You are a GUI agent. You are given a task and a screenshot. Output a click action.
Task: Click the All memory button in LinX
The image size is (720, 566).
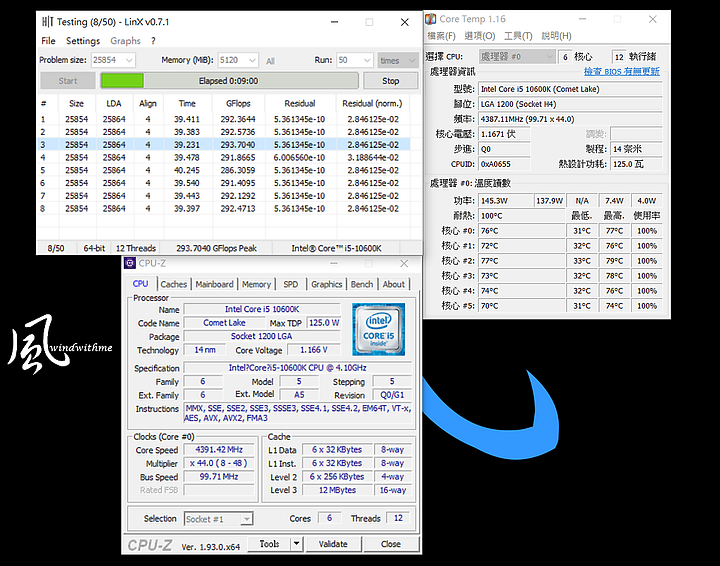tap(270, 61)
